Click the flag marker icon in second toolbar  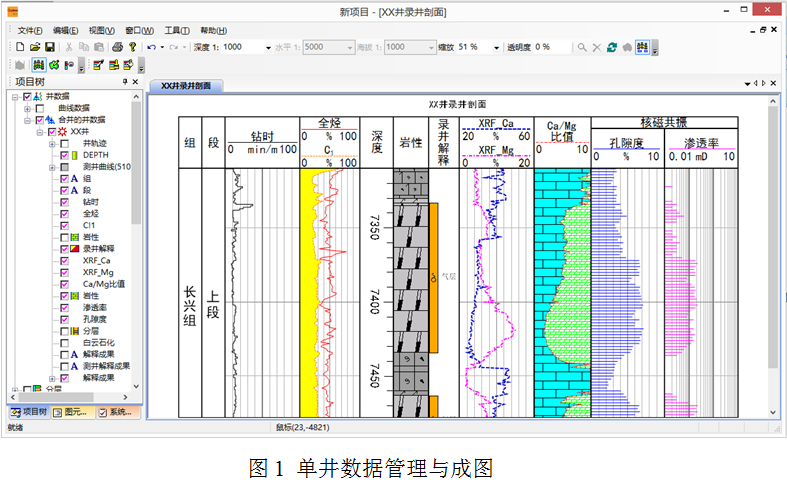(x=69, y=65)
